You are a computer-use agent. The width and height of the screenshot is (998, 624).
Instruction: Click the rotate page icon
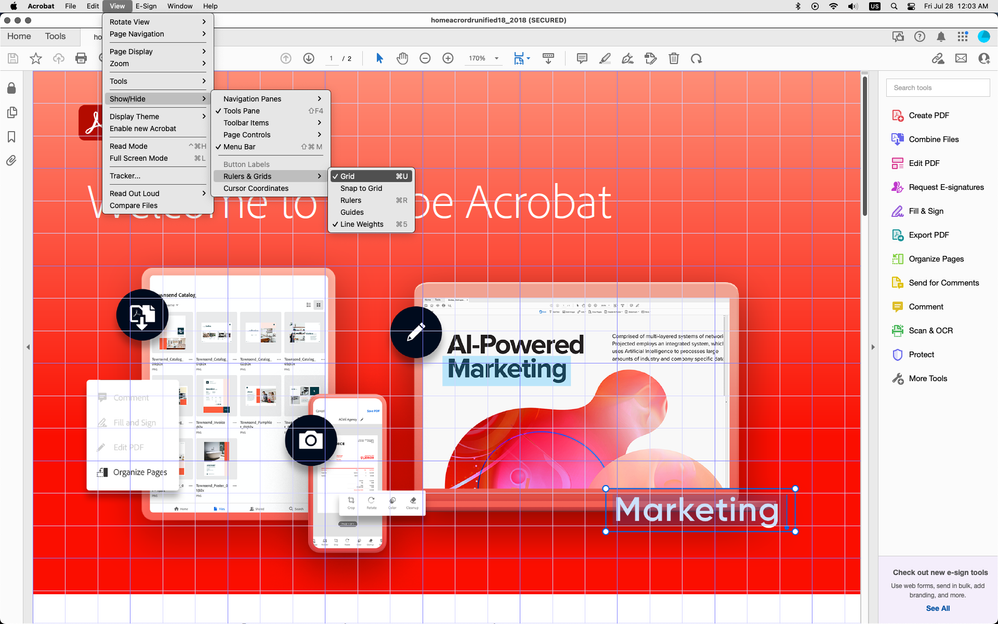[696, 59]
